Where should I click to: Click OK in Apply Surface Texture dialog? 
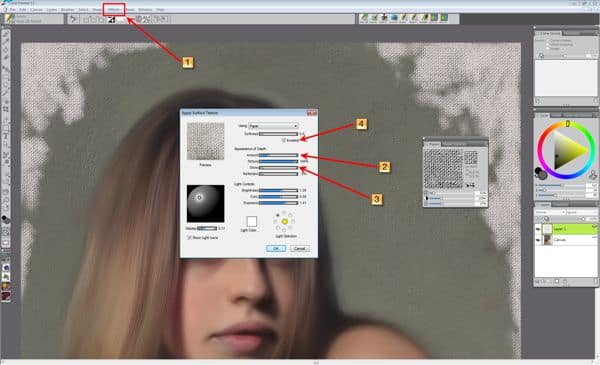tap(276, 248)
